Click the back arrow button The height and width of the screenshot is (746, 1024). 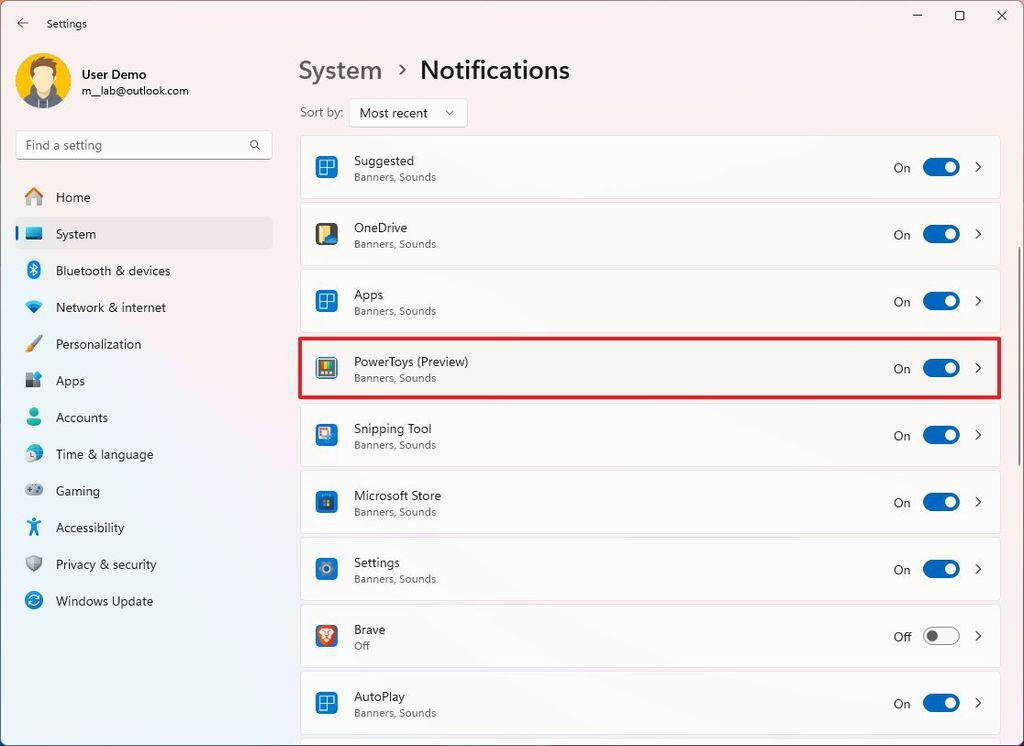(22, 23)
